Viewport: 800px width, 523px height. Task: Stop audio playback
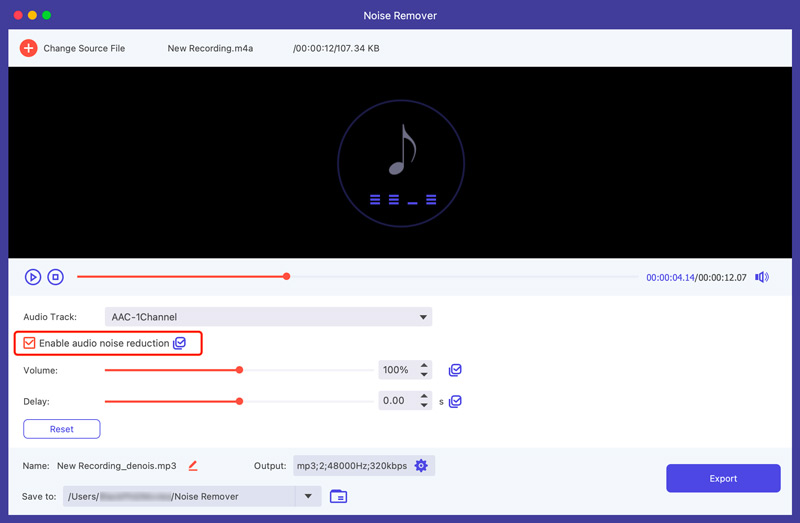pyautogui.click(x=56, y=277)
